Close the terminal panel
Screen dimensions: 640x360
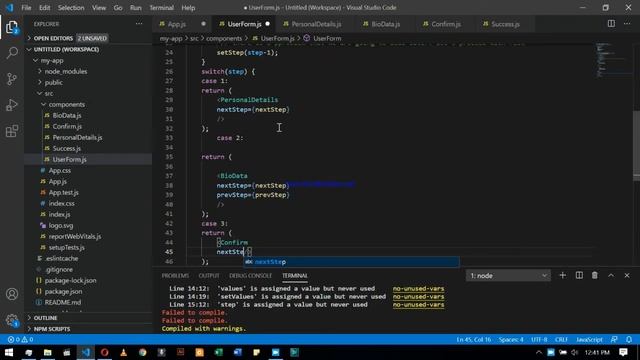pyautogui.click(x=627, y=276)
